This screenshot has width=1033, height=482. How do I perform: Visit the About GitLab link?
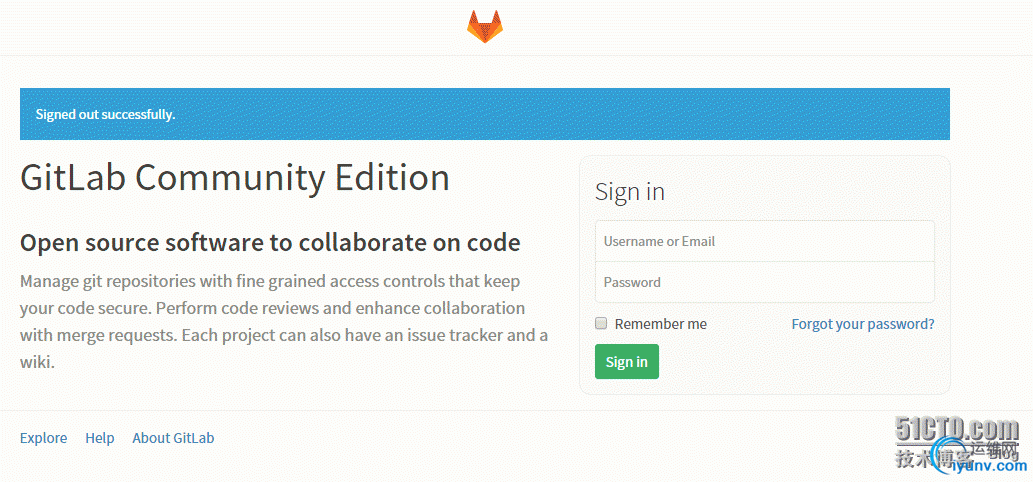173,438
